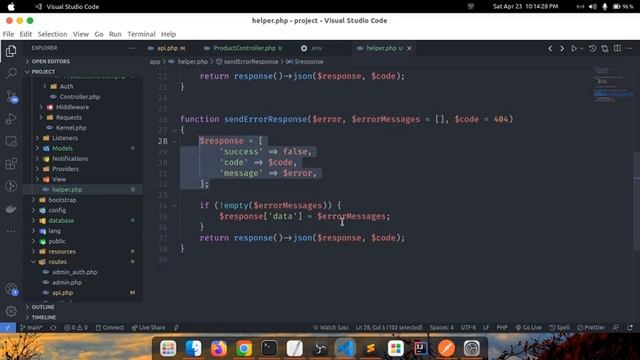Open the Search view in the activity bar

coord(11,73)
